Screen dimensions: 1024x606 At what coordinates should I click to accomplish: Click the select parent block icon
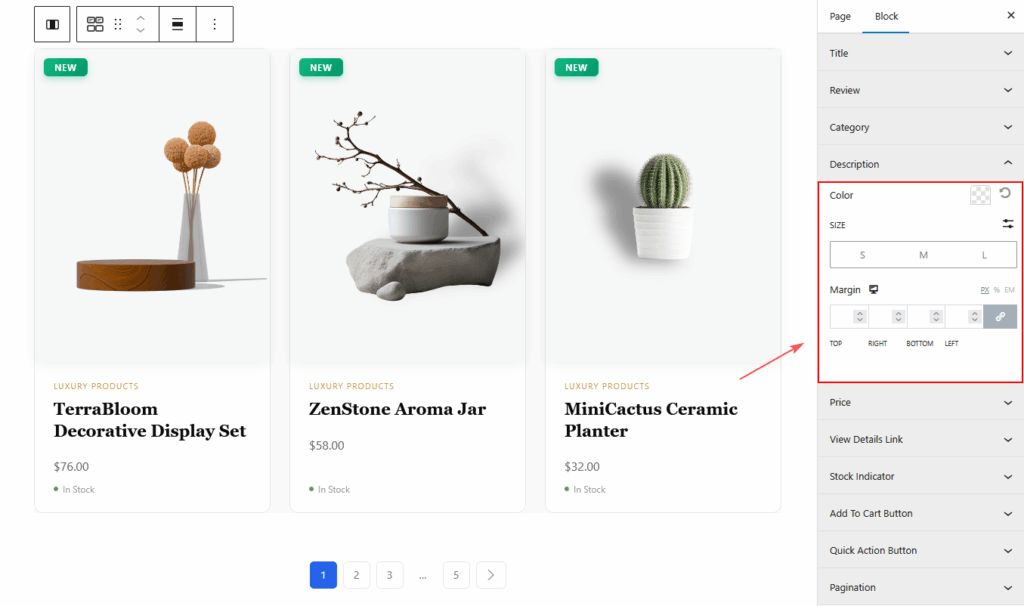click(x=52, y=24)
